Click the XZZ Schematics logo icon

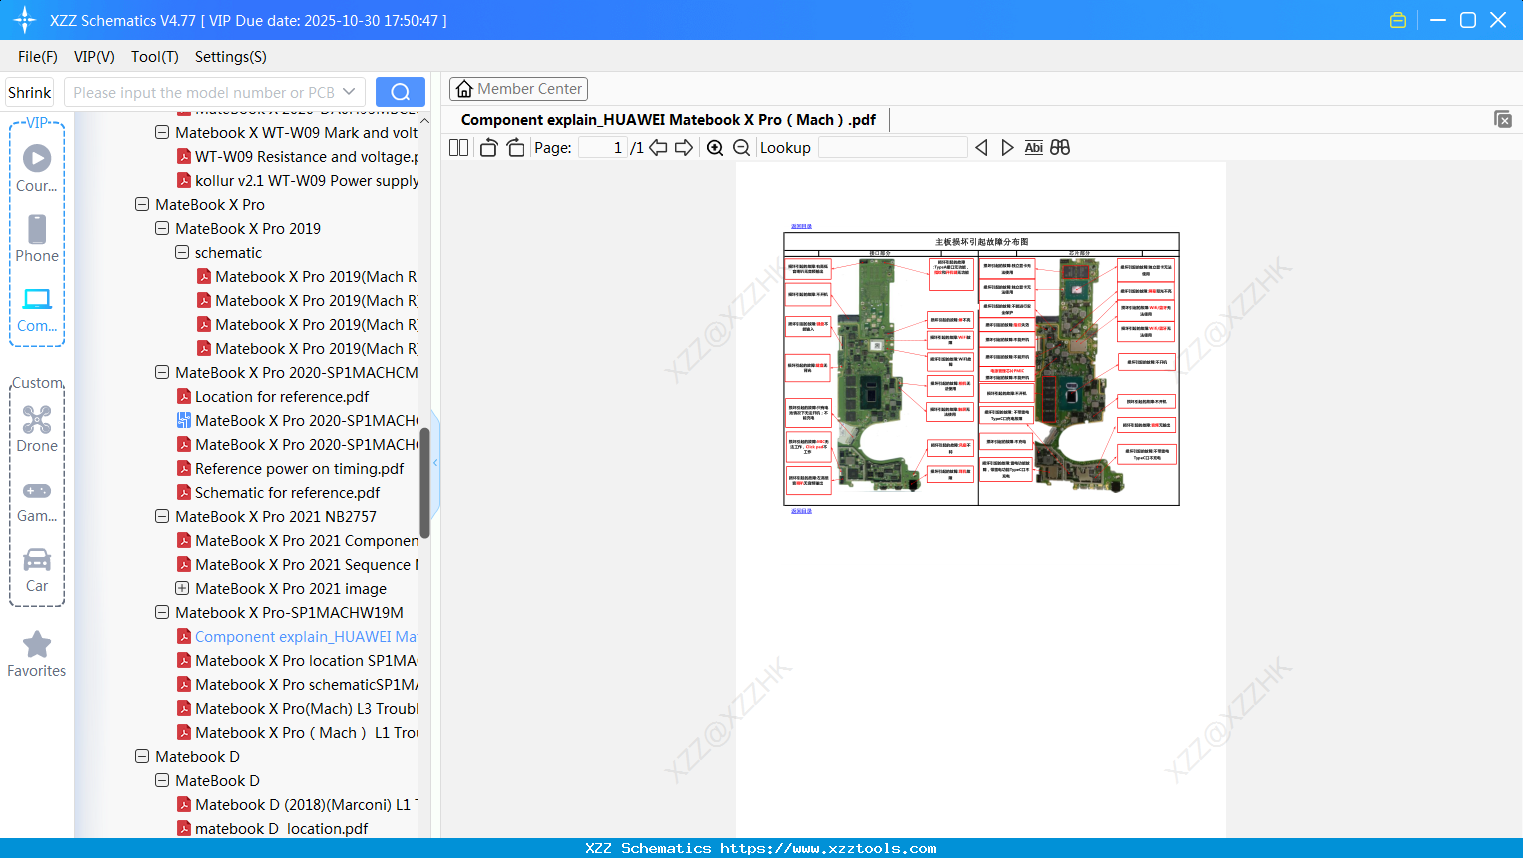[x=25, y=20]
